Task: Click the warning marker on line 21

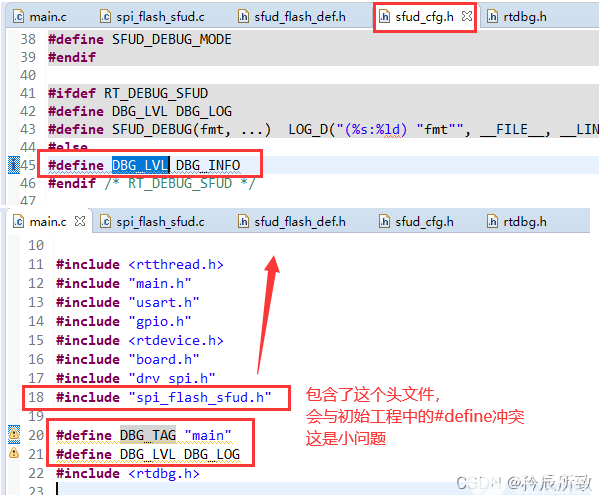Action: point(14,453)
